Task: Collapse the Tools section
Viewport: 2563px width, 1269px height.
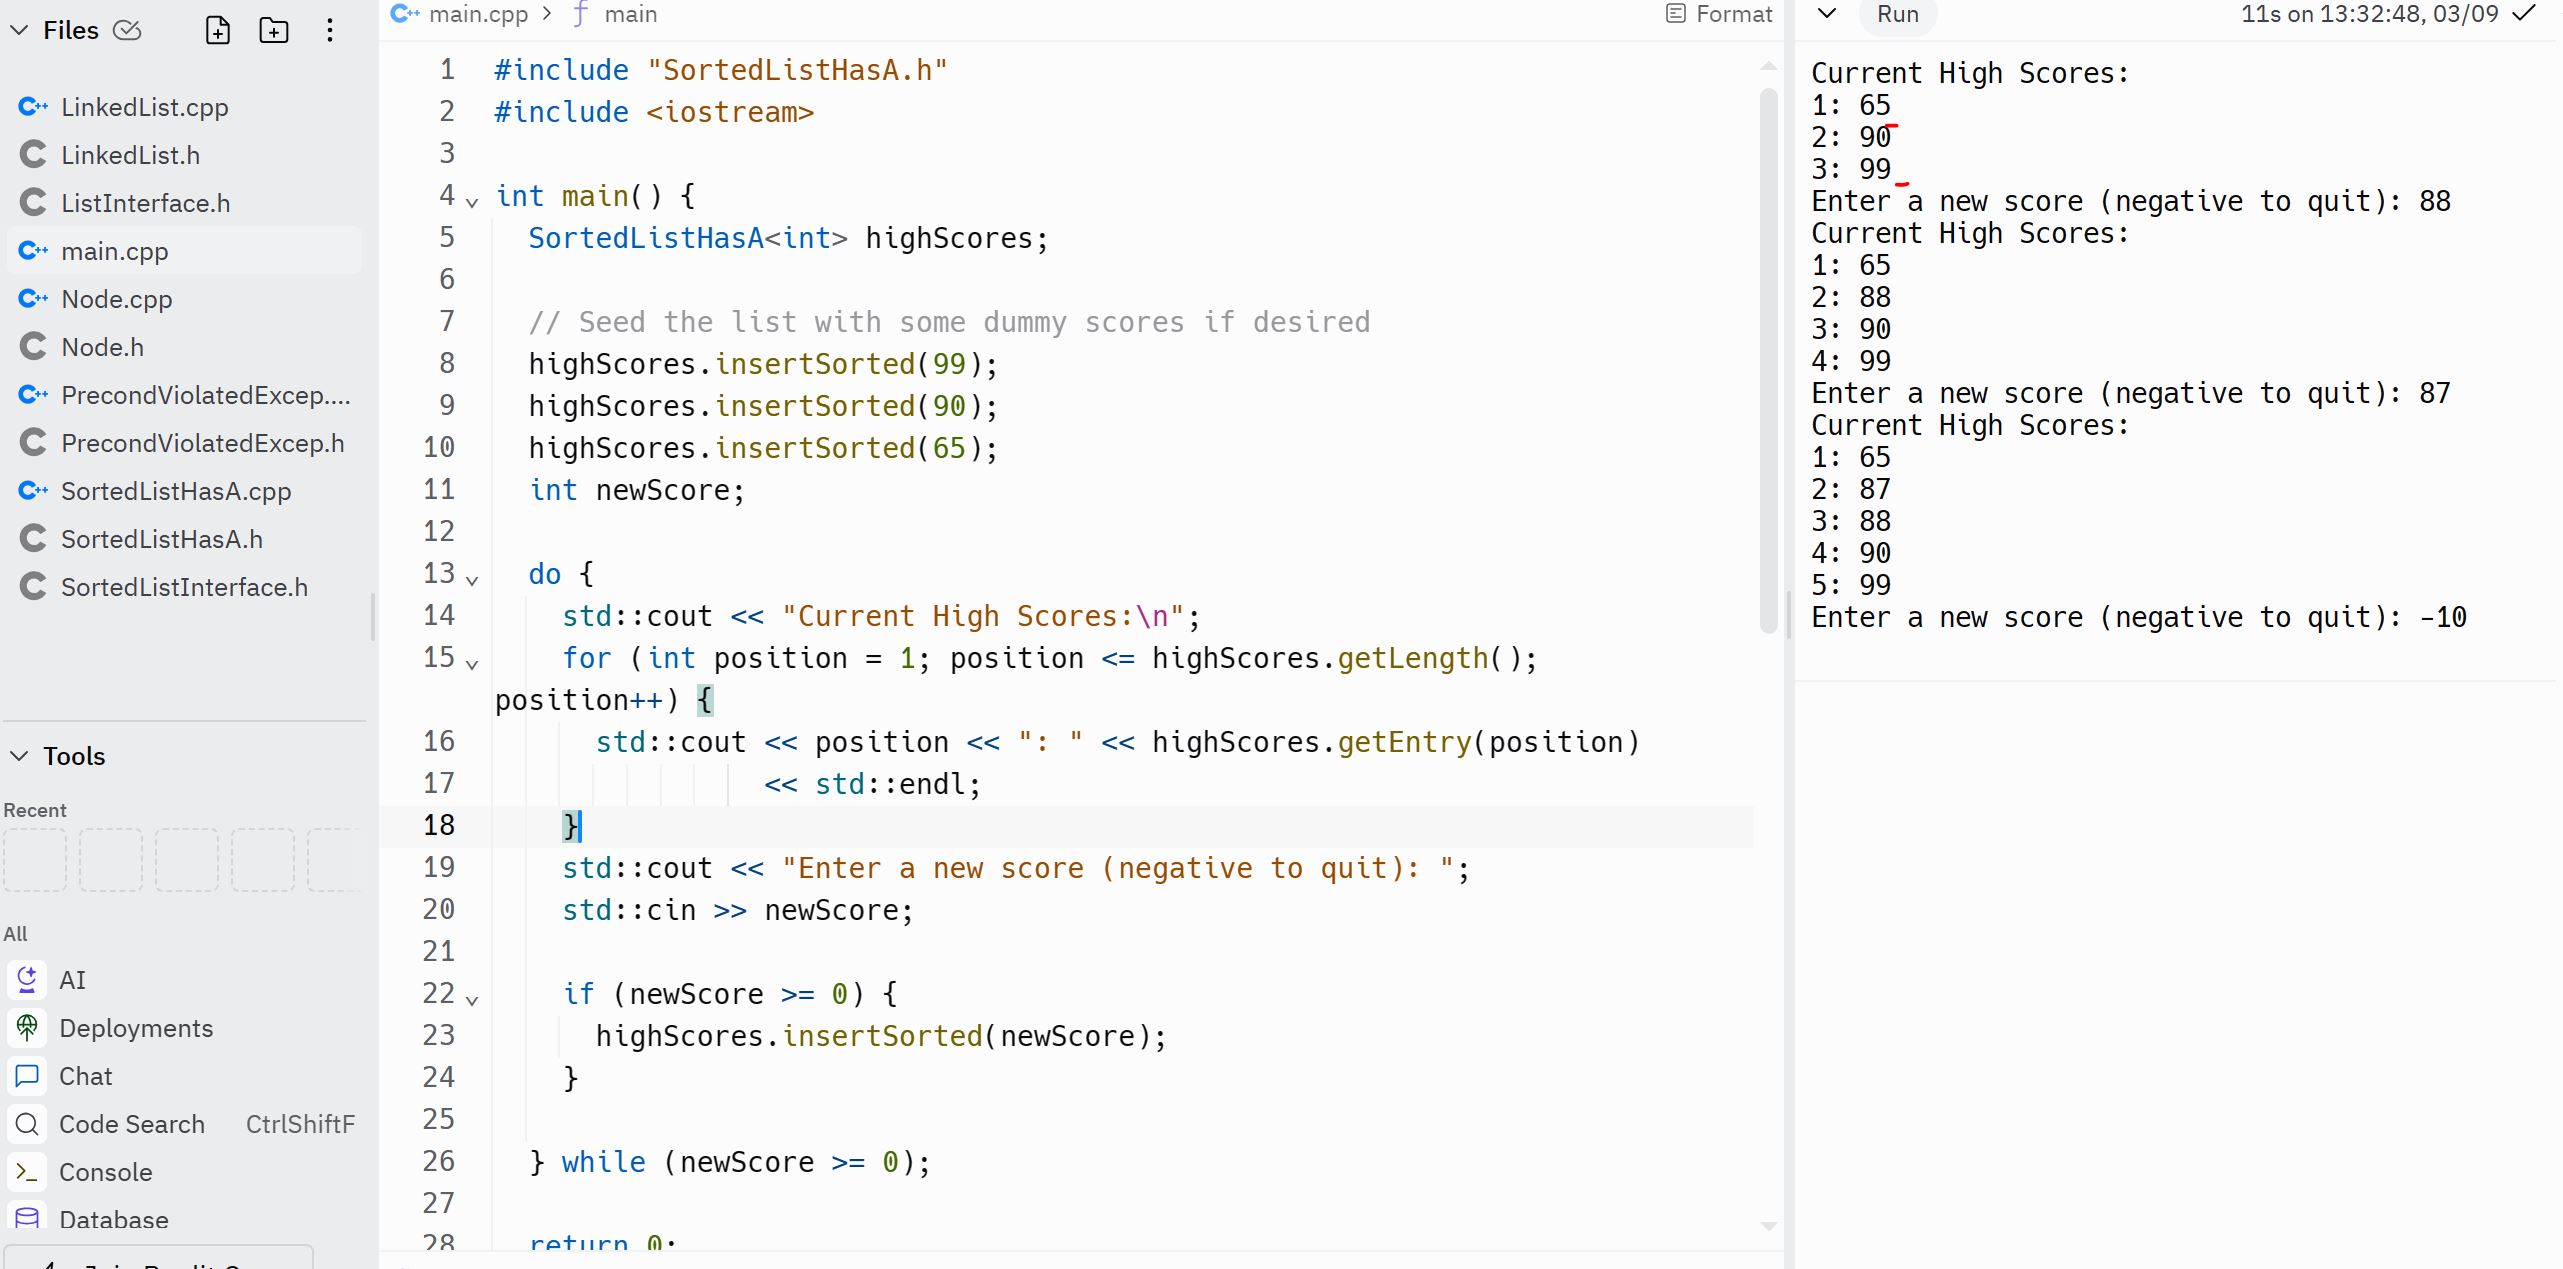Action: (x=18, y=756)
